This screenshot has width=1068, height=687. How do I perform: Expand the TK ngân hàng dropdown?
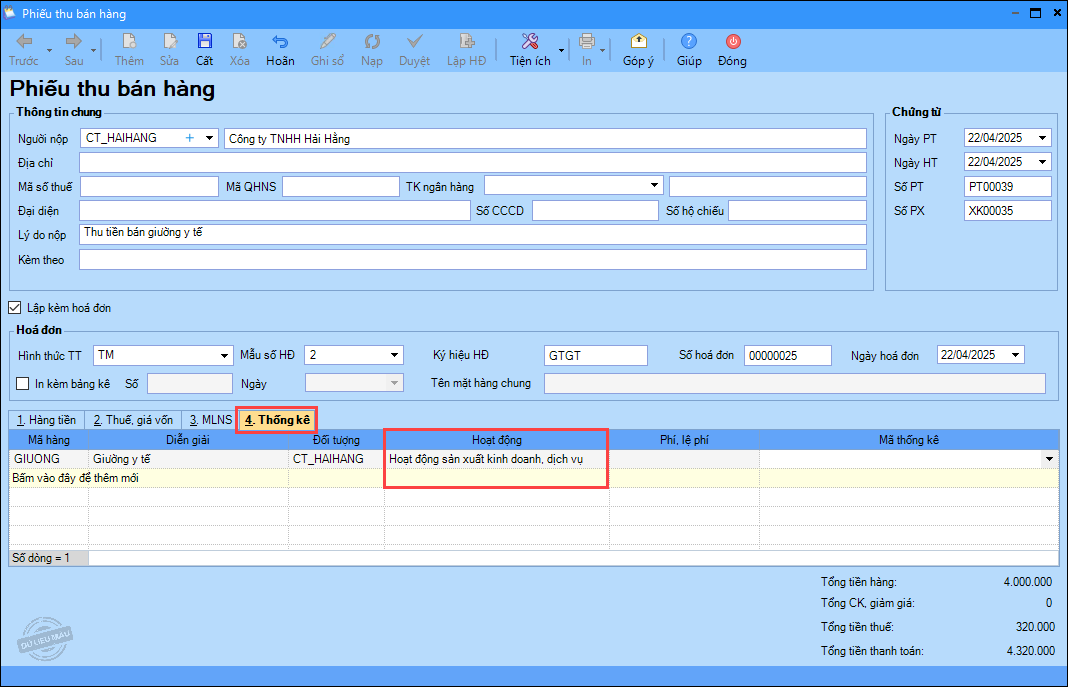coord(654,185)
